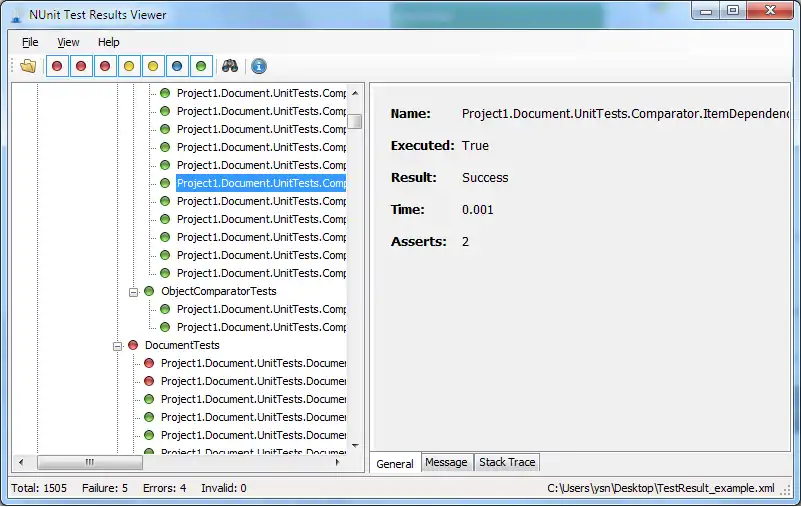Click the tree's vertical scrollbar down arrow
This screenshot has width=801, height=507.
click(356, 446)
